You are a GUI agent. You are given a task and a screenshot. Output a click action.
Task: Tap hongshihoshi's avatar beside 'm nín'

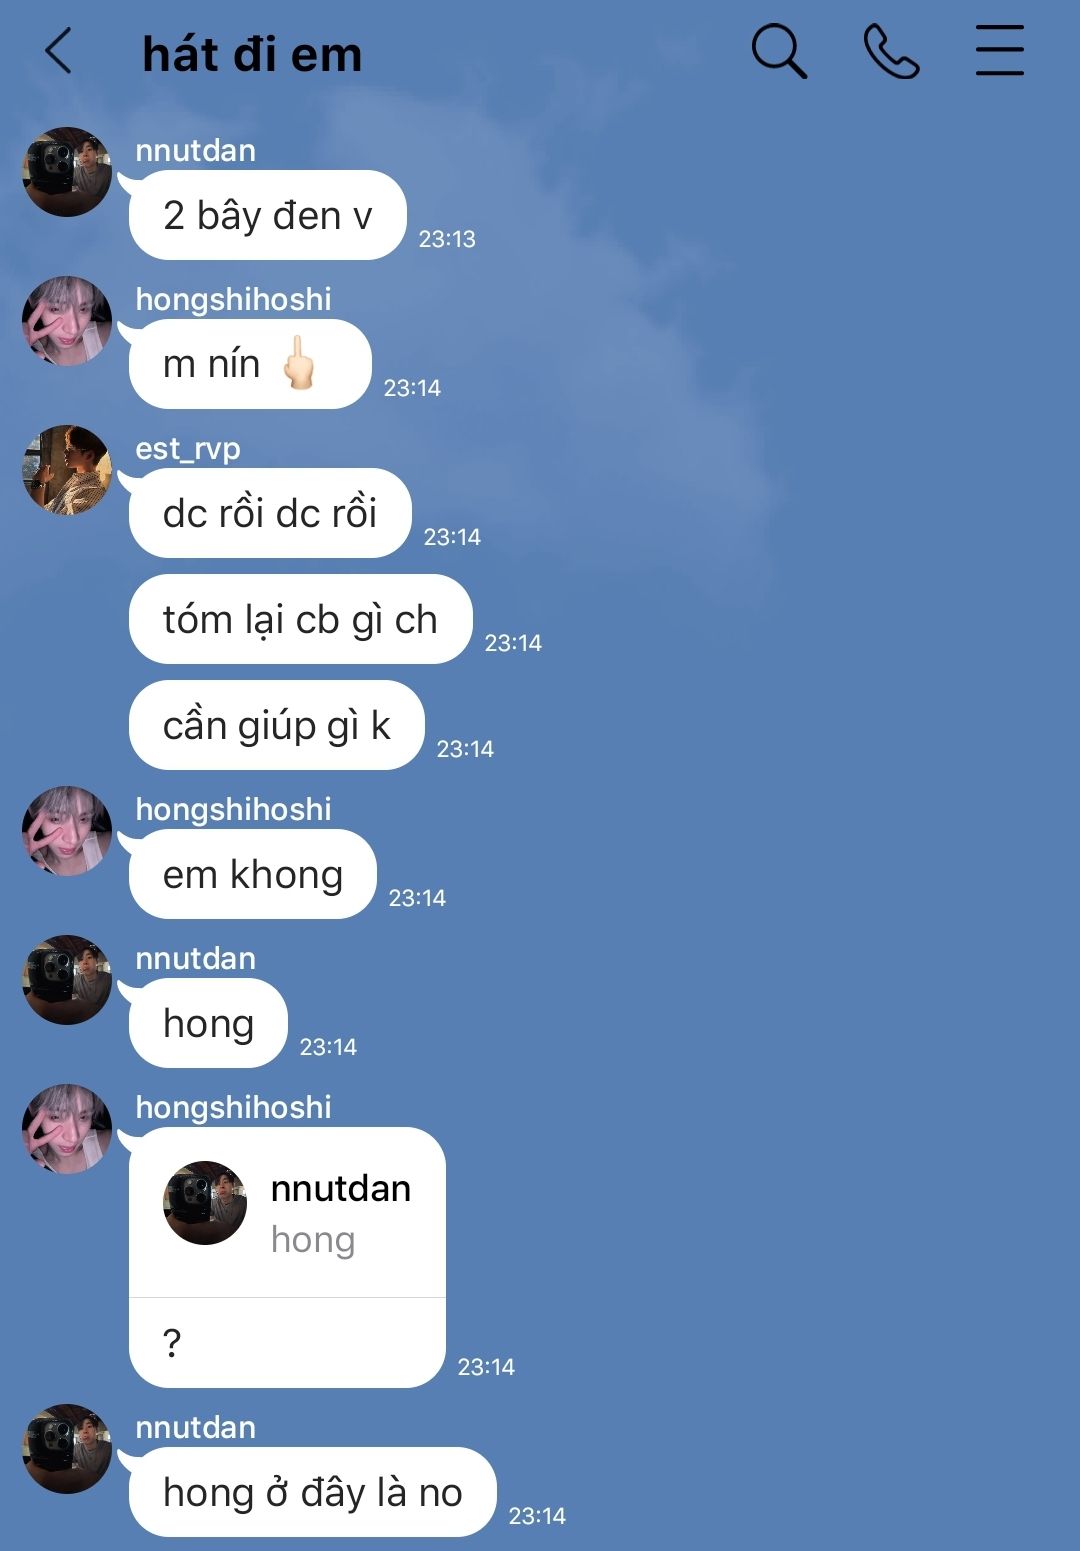(x=67, y=321)
